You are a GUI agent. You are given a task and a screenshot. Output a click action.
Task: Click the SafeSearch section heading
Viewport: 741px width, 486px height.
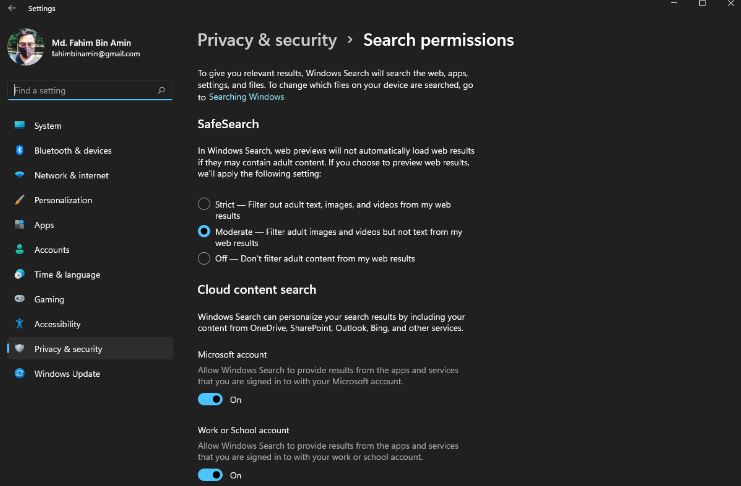(x=228, y=124)
